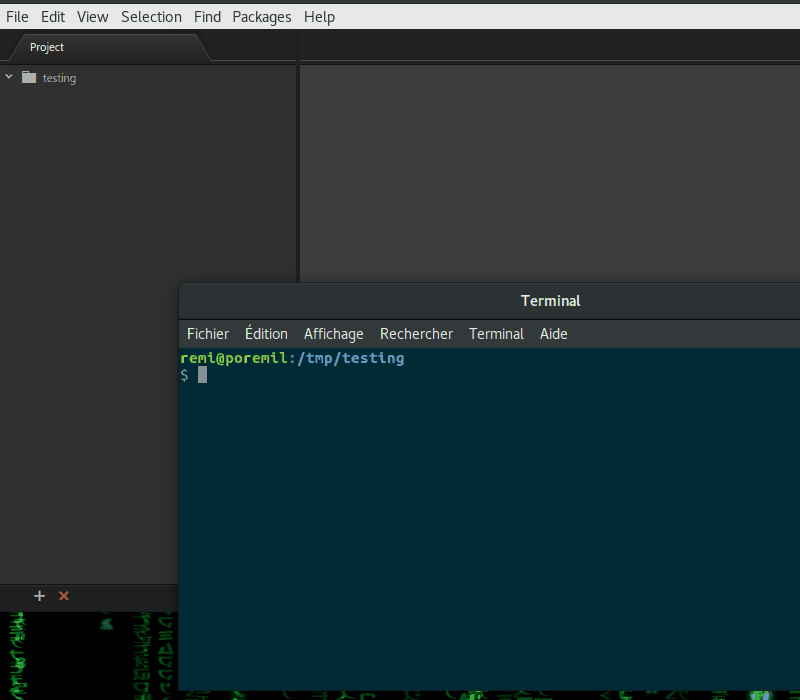This screenshot has height=700, width=800.
Task: Open the Edit menu
Action: [52, 16]
